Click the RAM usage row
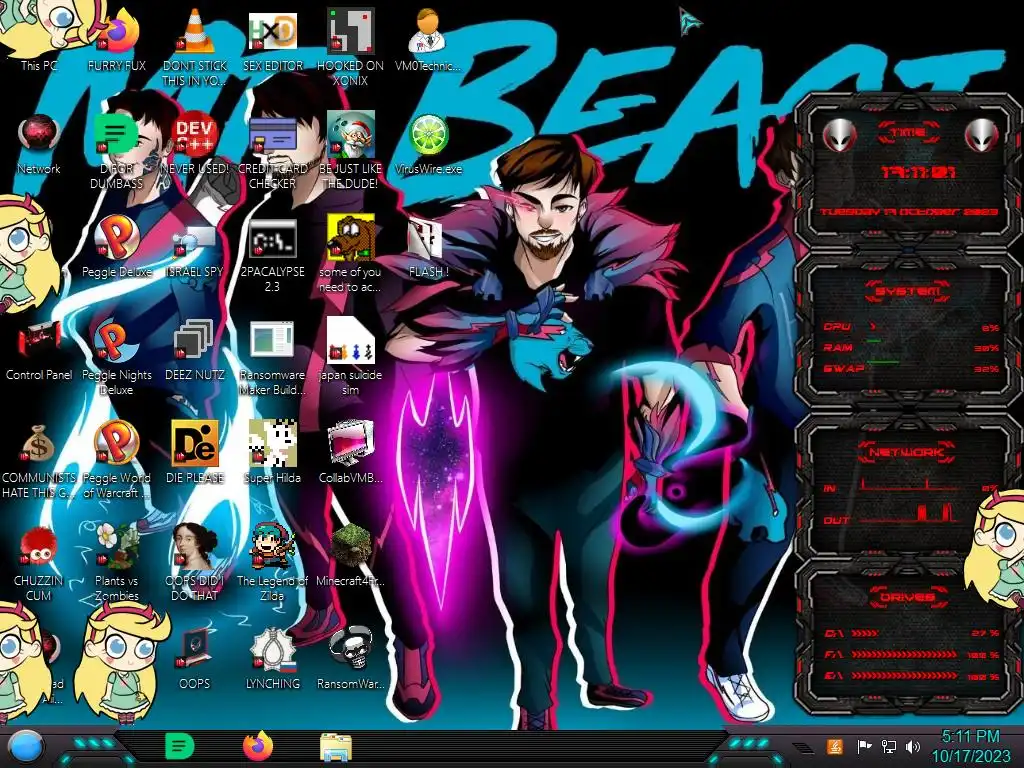 [x=911, y=347]
